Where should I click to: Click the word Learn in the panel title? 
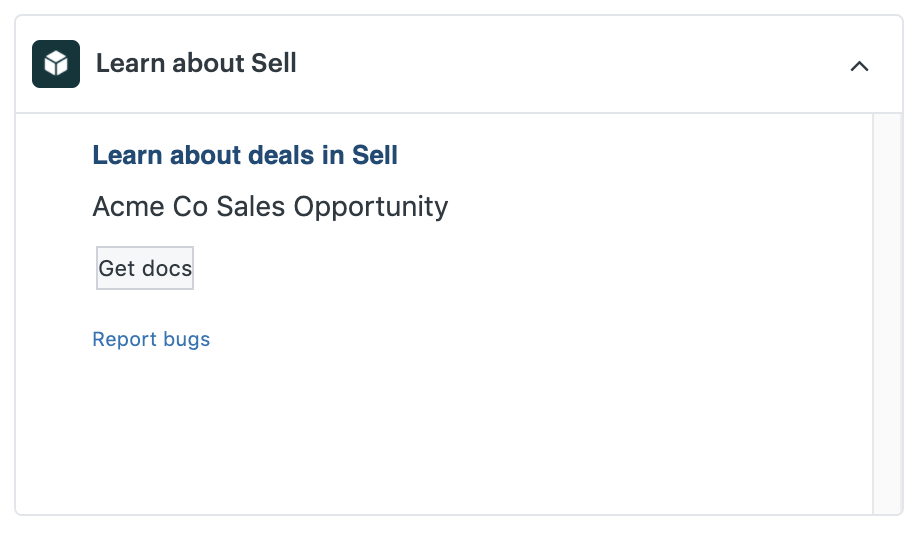click(130, 63)
